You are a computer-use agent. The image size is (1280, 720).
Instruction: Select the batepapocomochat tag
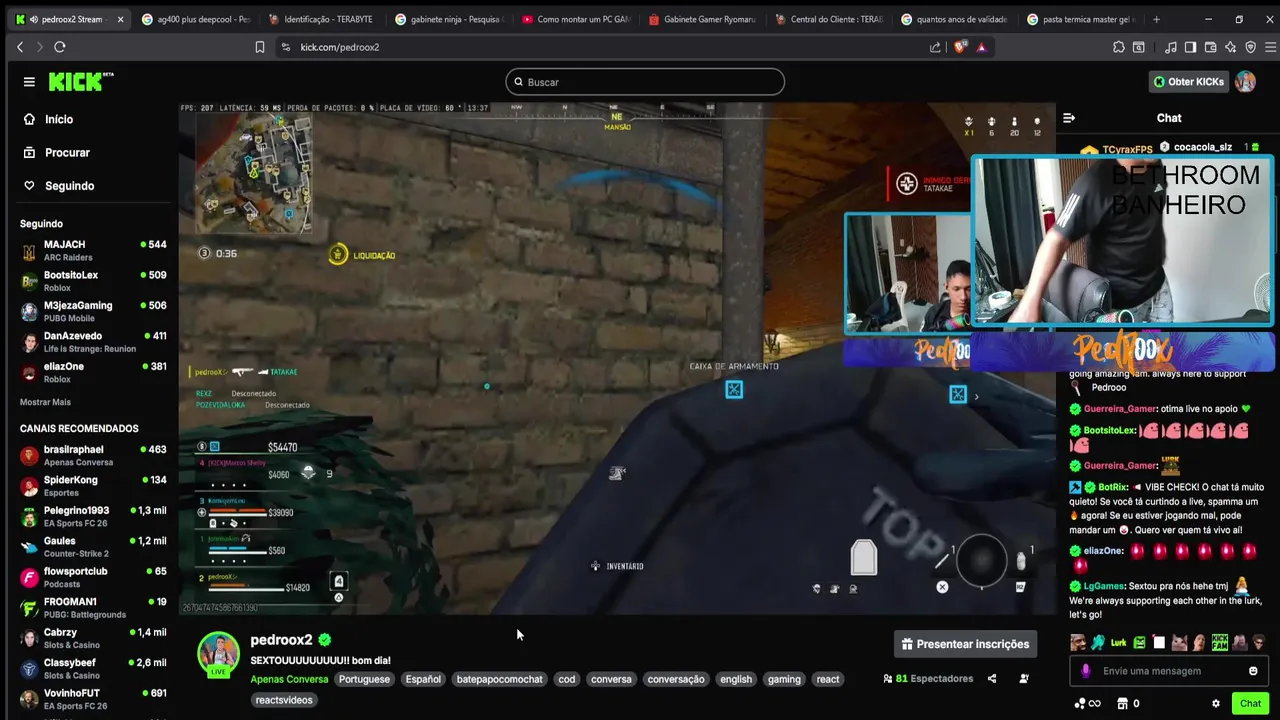coord(499,679)
